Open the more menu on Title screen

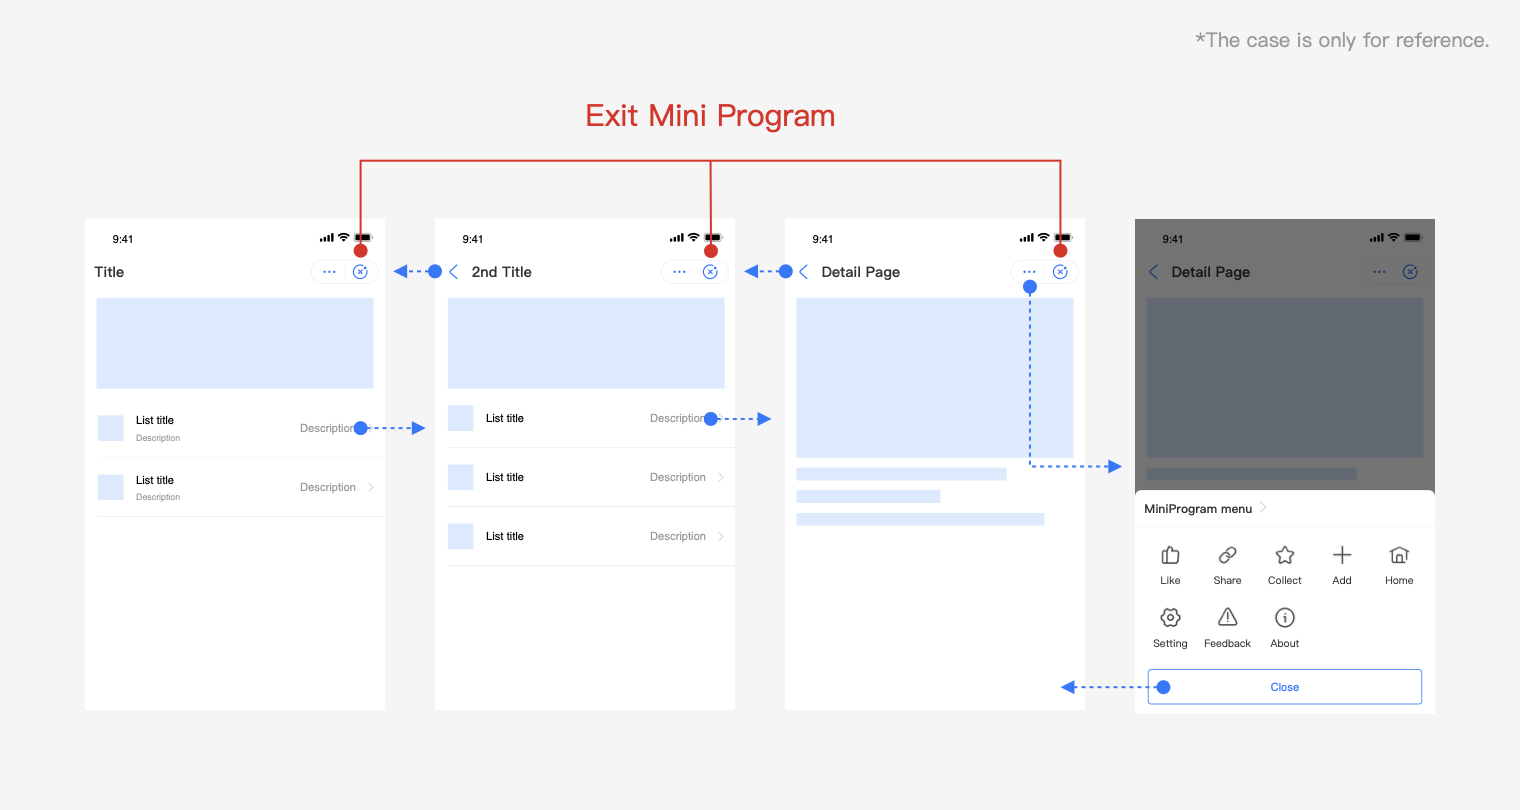(329, 272)
